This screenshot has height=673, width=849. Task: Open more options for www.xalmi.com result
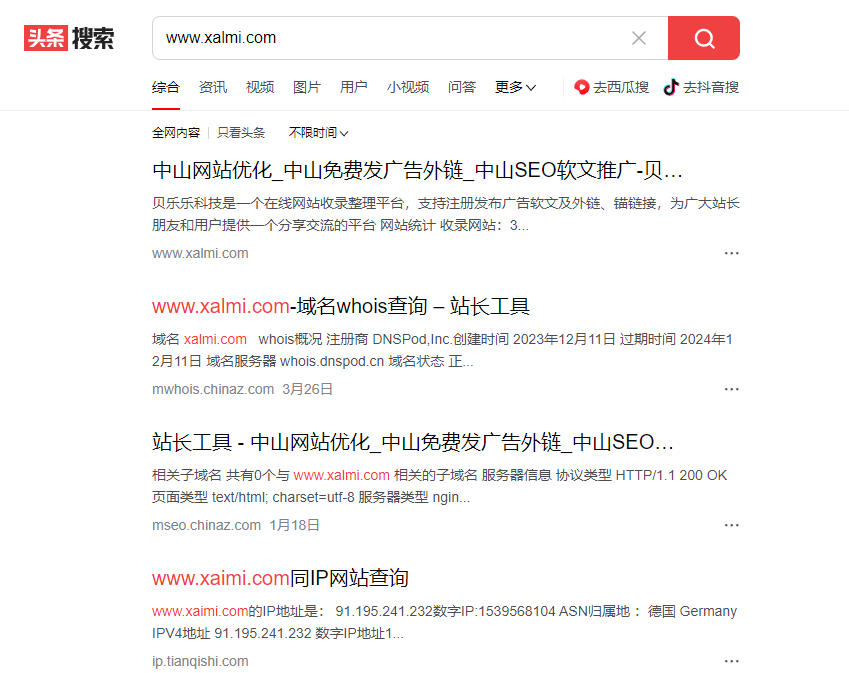click(732, 253)
